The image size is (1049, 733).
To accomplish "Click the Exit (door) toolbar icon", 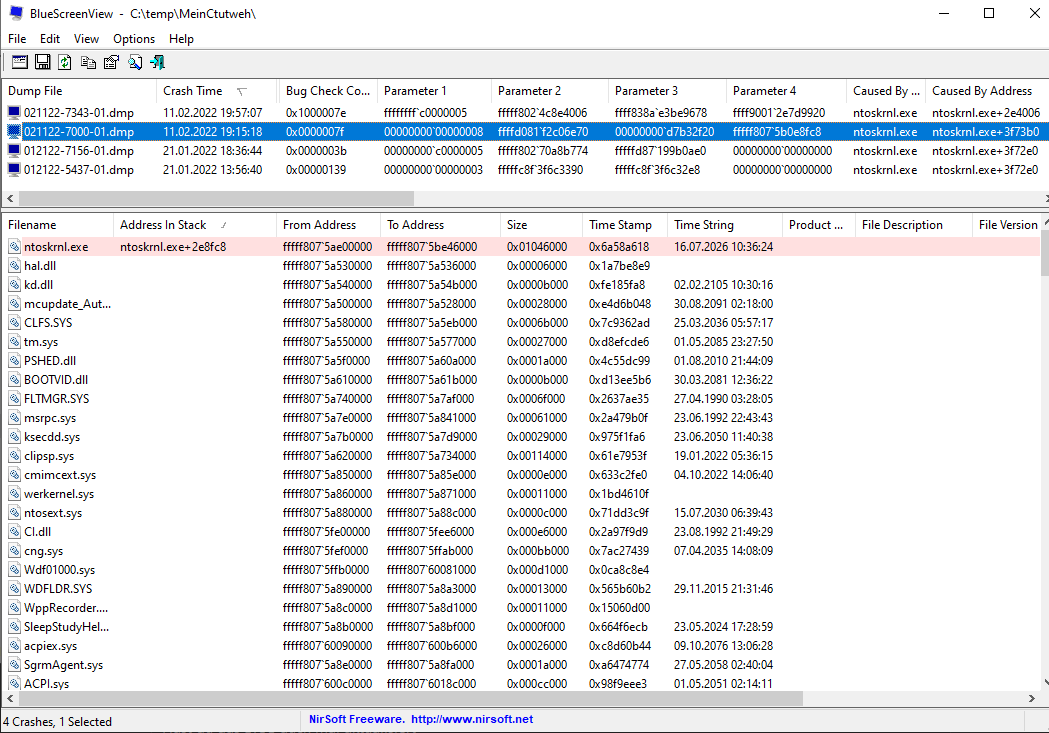I will click(158, 62).
